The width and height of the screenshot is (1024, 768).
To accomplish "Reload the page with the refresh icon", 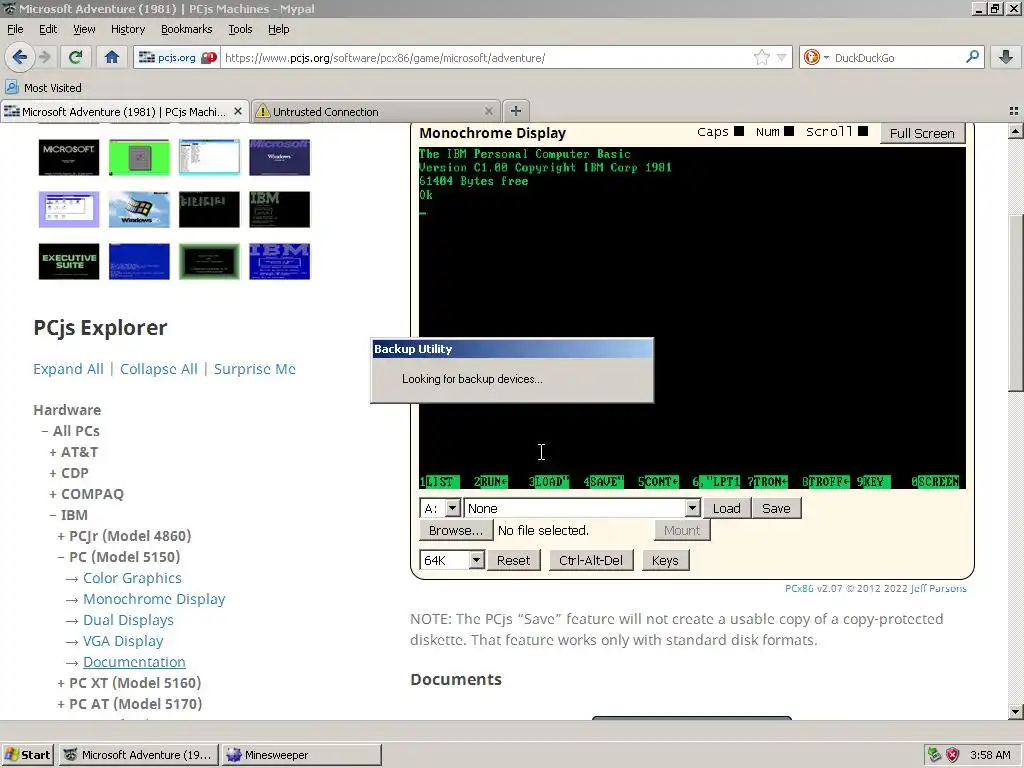I will pos(76,57).
